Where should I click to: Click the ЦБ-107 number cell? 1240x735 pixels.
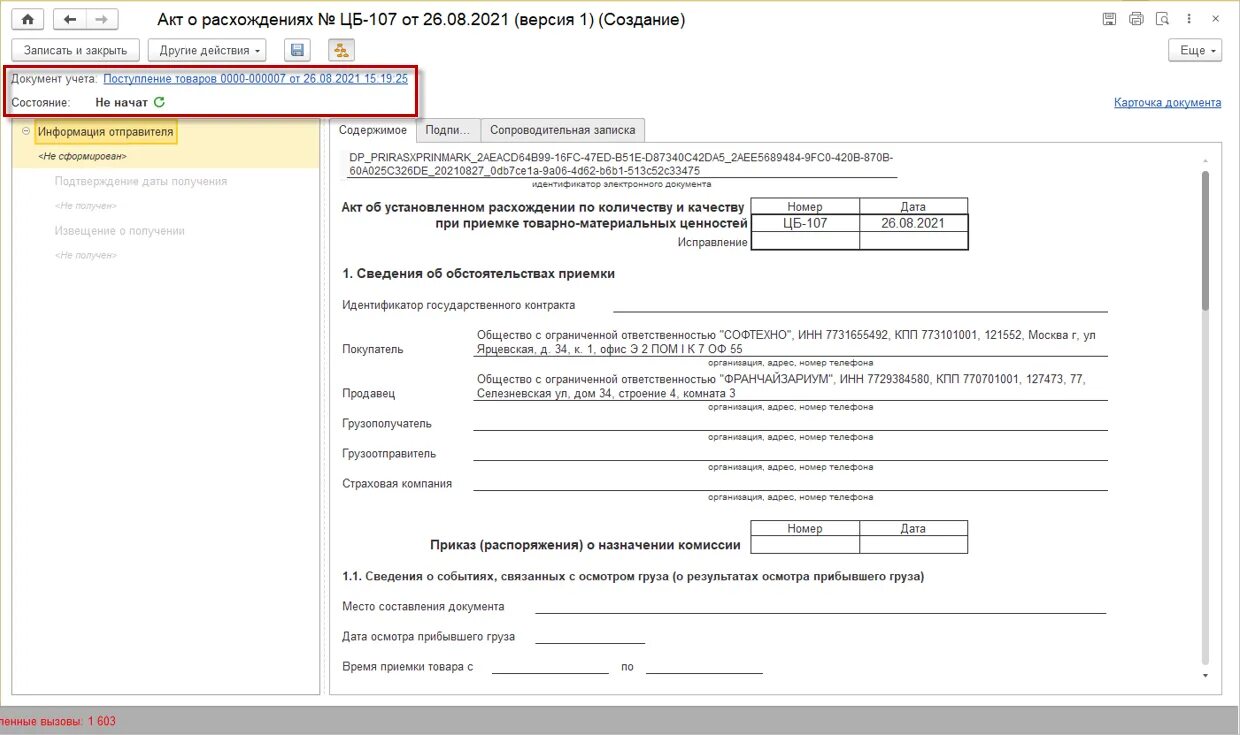tap(805, 223)
